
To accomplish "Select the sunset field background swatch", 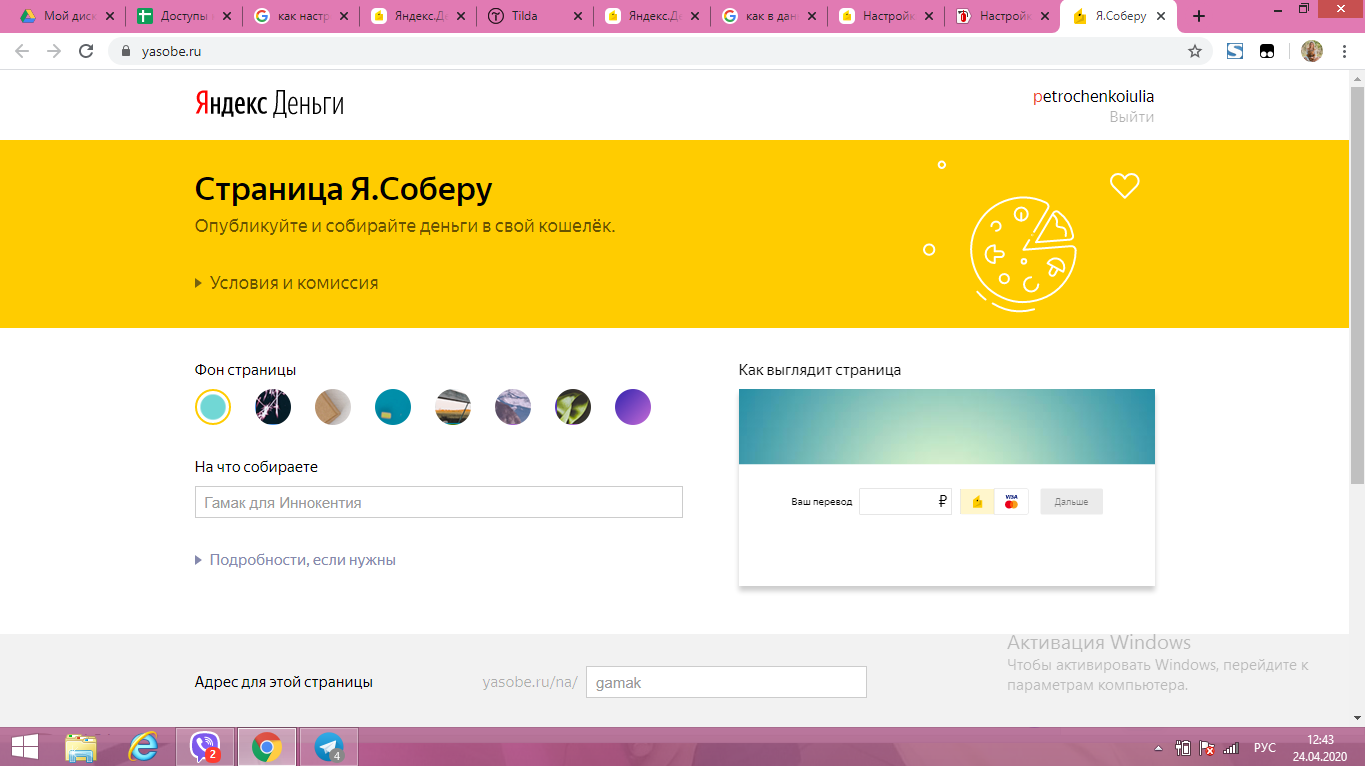I will (x=453, y=407).
